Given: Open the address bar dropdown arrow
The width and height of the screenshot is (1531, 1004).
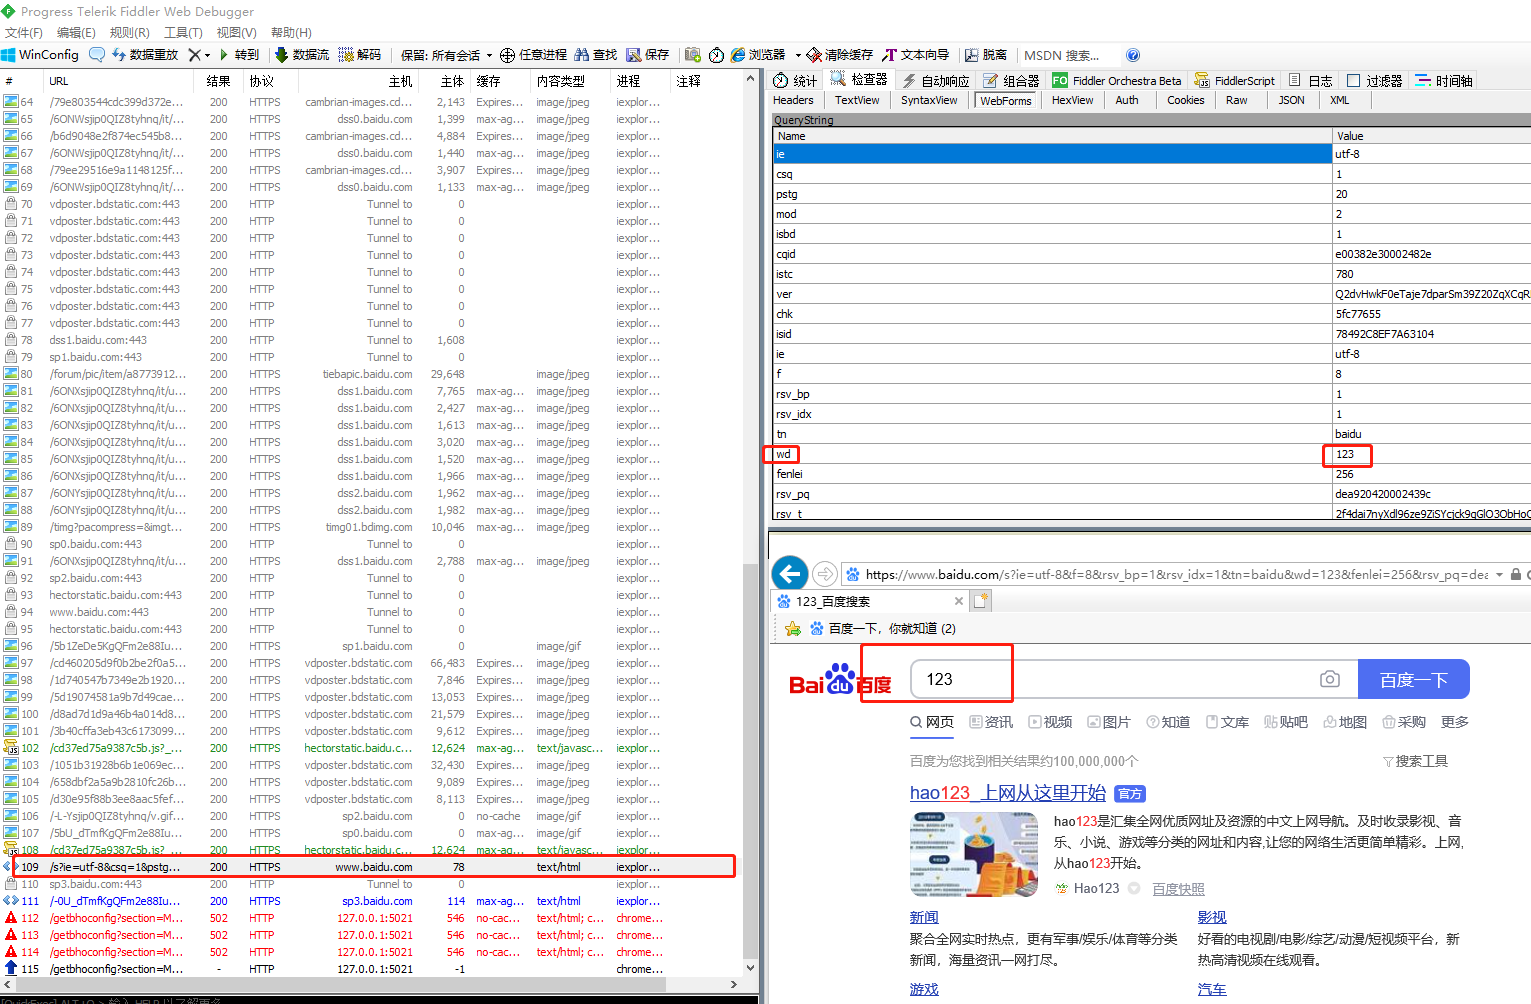Looking at the screenshot, I should [1499, 574].
